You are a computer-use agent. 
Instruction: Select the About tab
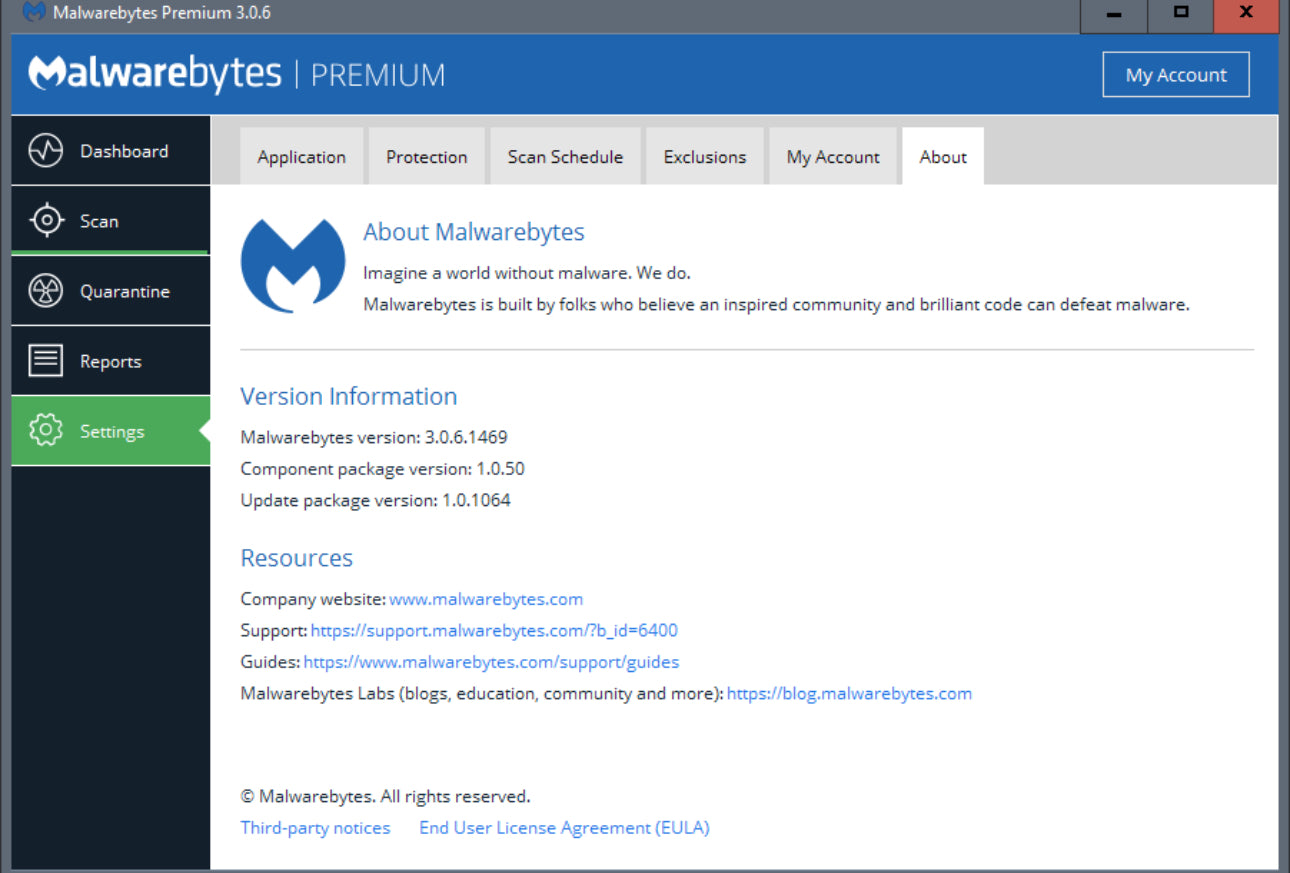tap(943, 156)
